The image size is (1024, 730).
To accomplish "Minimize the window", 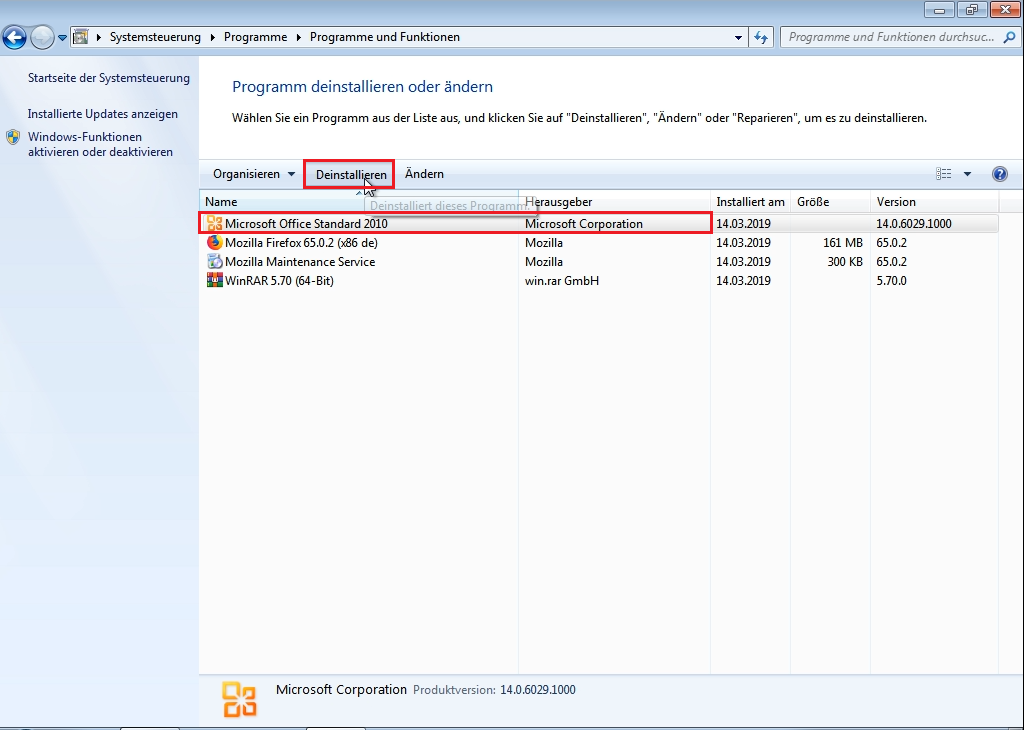I will tap(939, 10).
